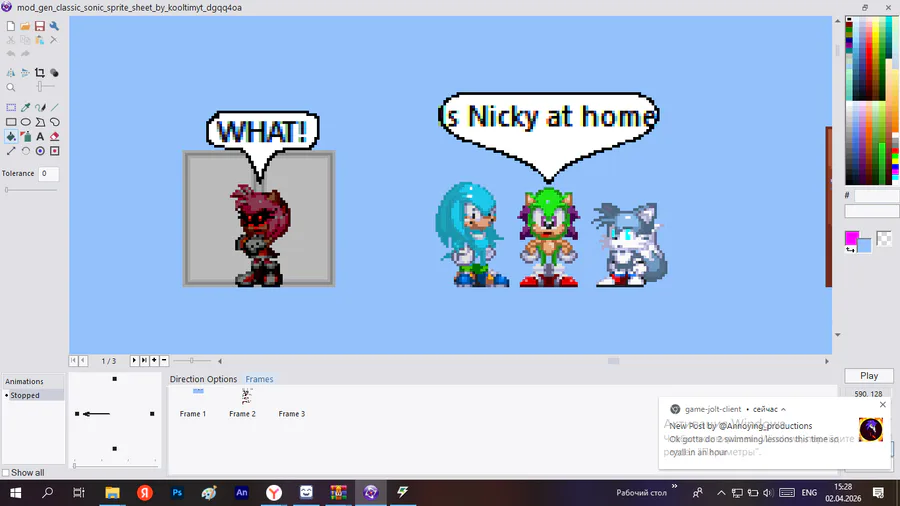
Task: Jump to first frame button
Action: (x=73, y=360)
